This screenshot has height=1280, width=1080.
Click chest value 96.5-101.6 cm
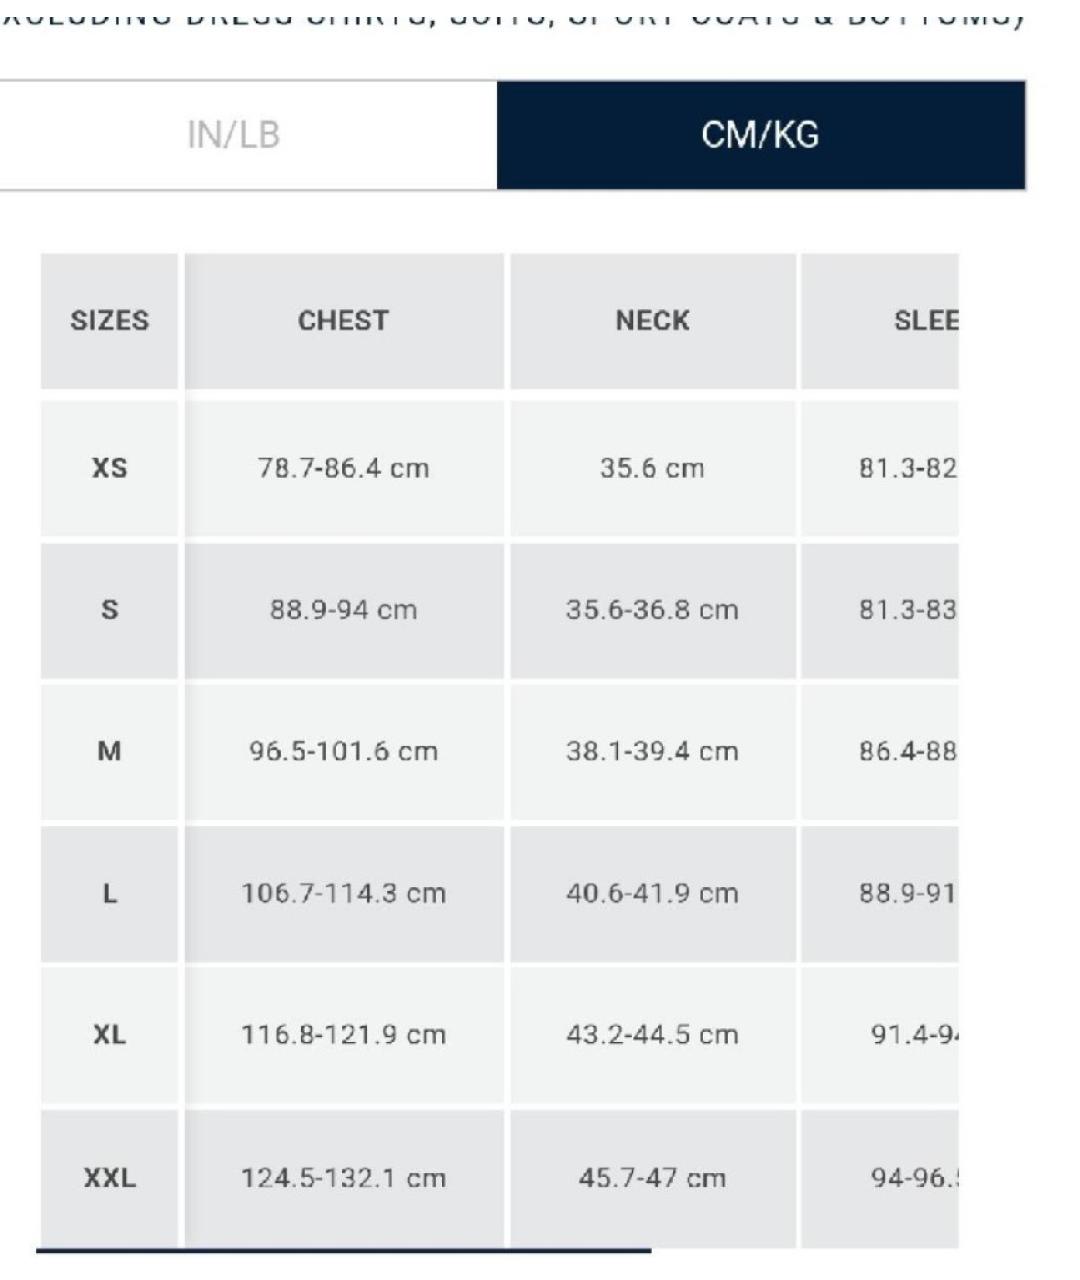click(343, 752)
